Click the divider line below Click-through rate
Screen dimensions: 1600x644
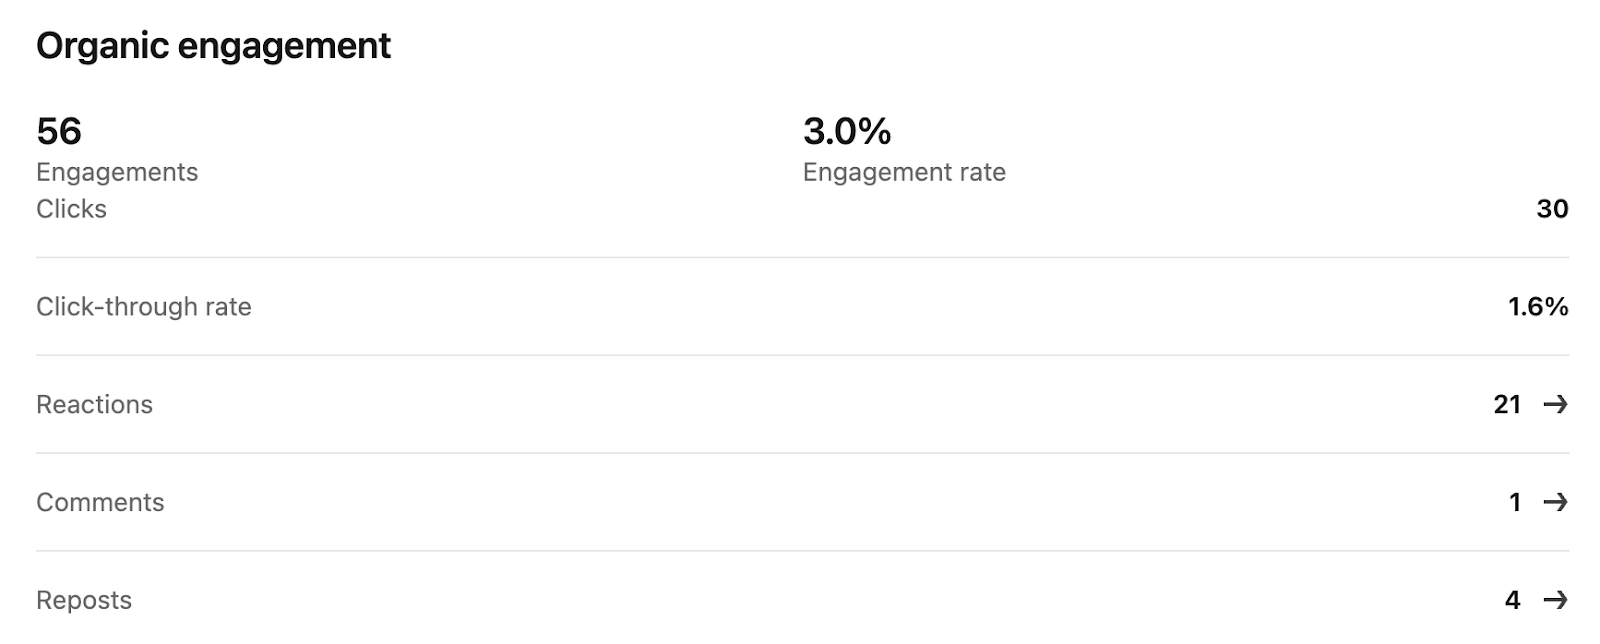pyautogui.click(x=802, y=355)
